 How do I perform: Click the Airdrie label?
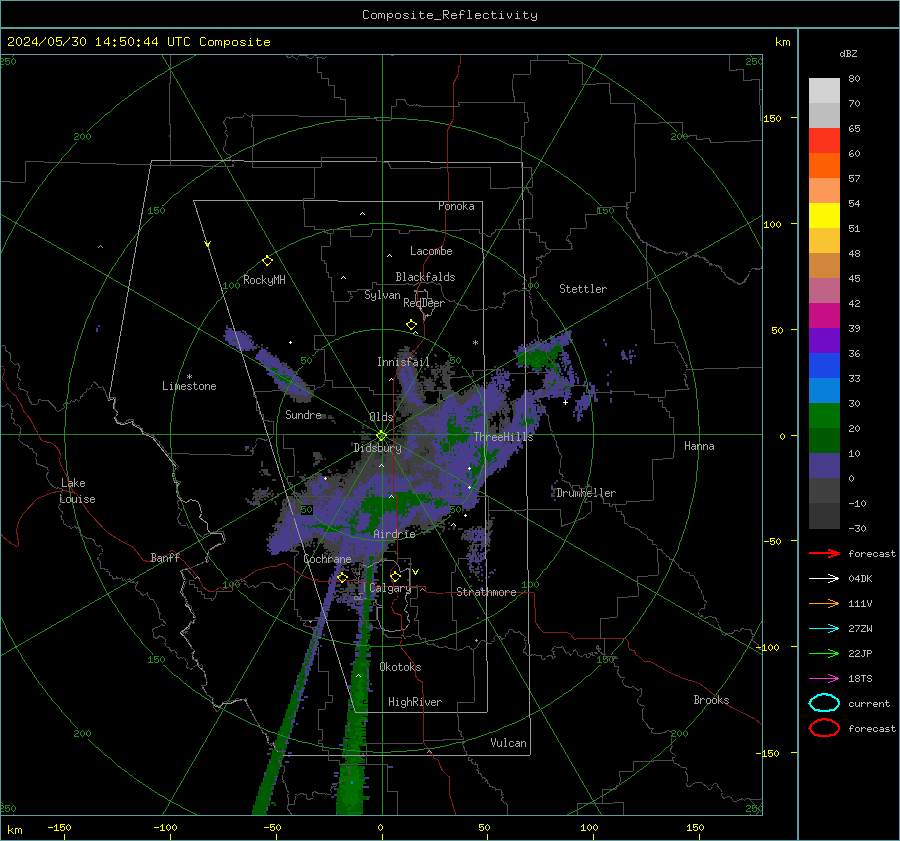[394, 534]
